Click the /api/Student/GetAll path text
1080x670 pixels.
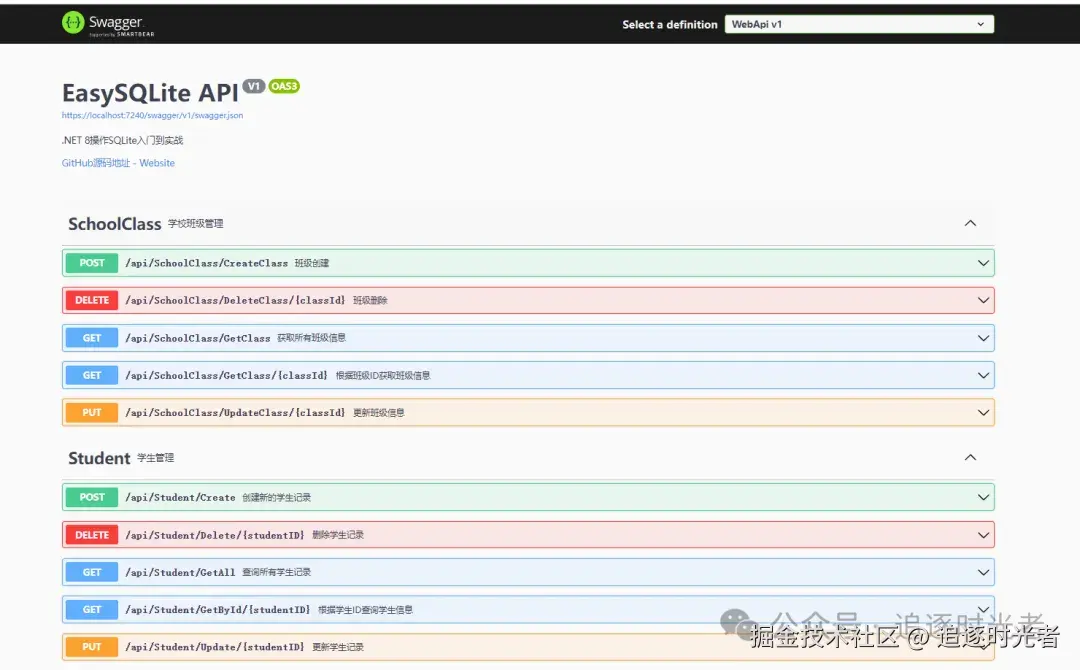point(180,572)
